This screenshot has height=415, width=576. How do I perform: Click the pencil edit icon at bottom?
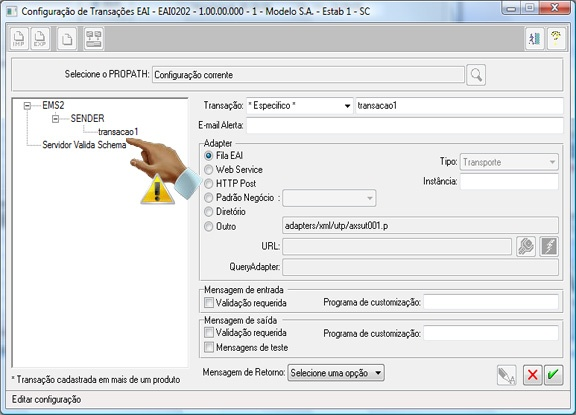point(507,375)
